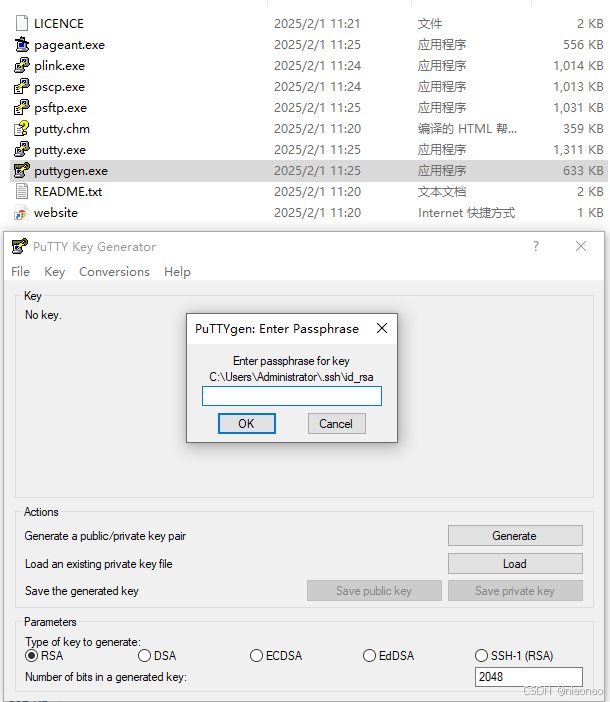Click the Save public key button
The height and width of the screenshot is (702, 610).
tap(374, 591)
